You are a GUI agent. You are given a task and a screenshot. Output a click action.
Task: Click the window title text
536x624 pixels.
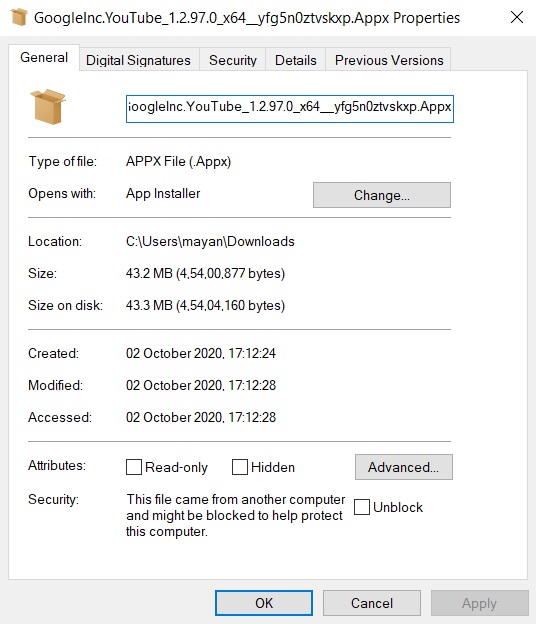tap(247, 18)
